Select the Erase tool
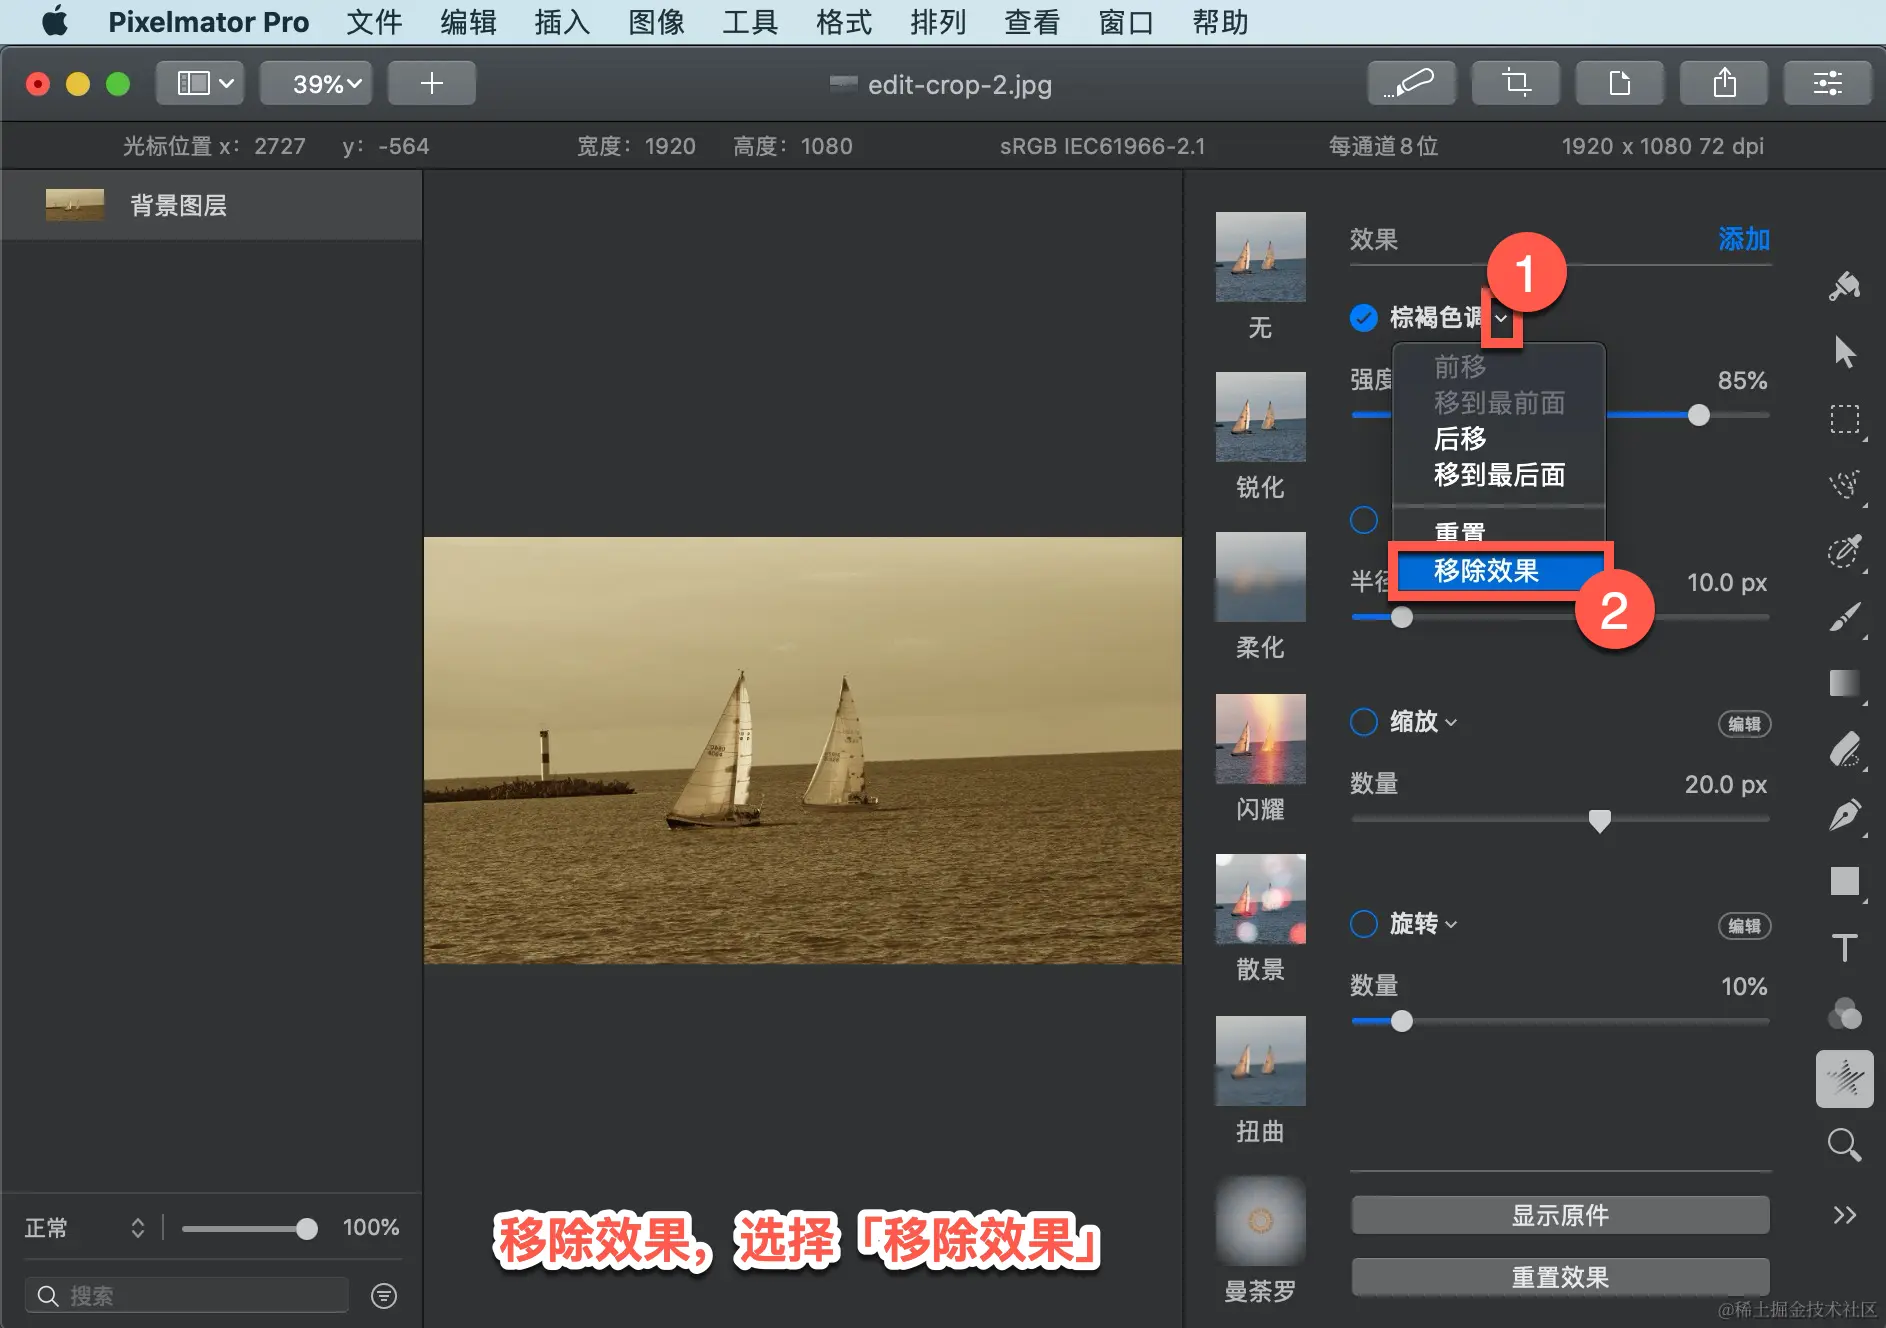The image size is (1886, 1328). click(1844, 749)
